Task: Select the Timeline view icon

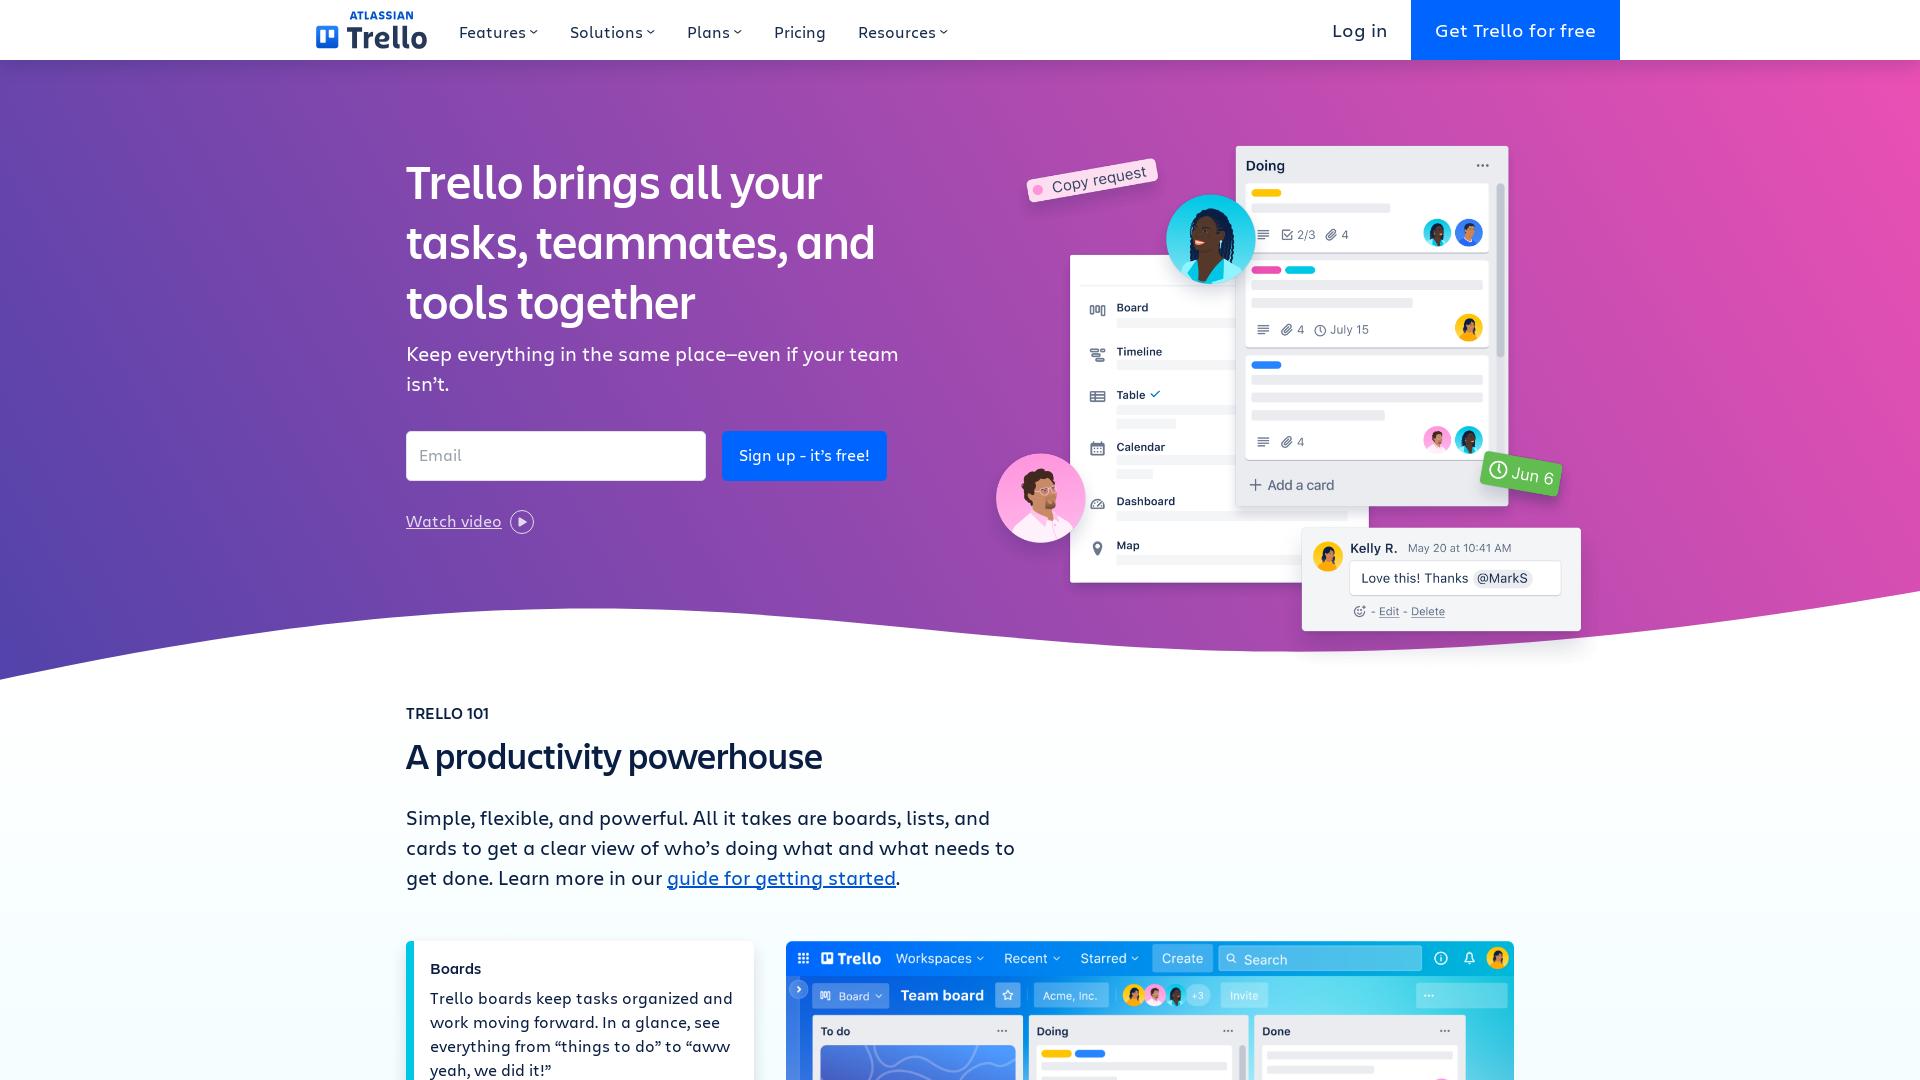Action: (1097, 352)
